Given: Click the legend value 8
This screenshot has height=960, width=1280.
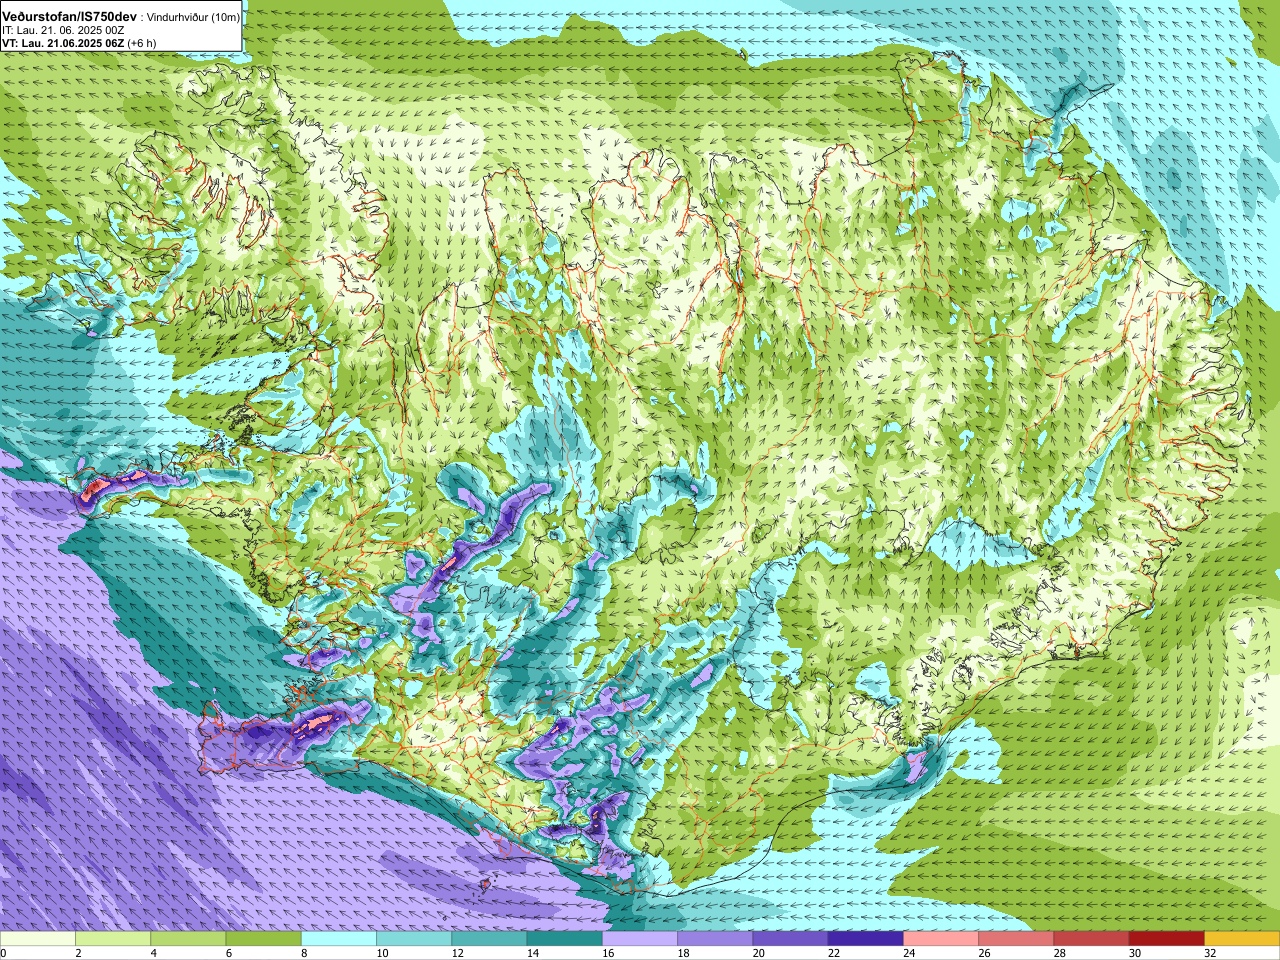Looking at the screenshot, I should point(305,953).
